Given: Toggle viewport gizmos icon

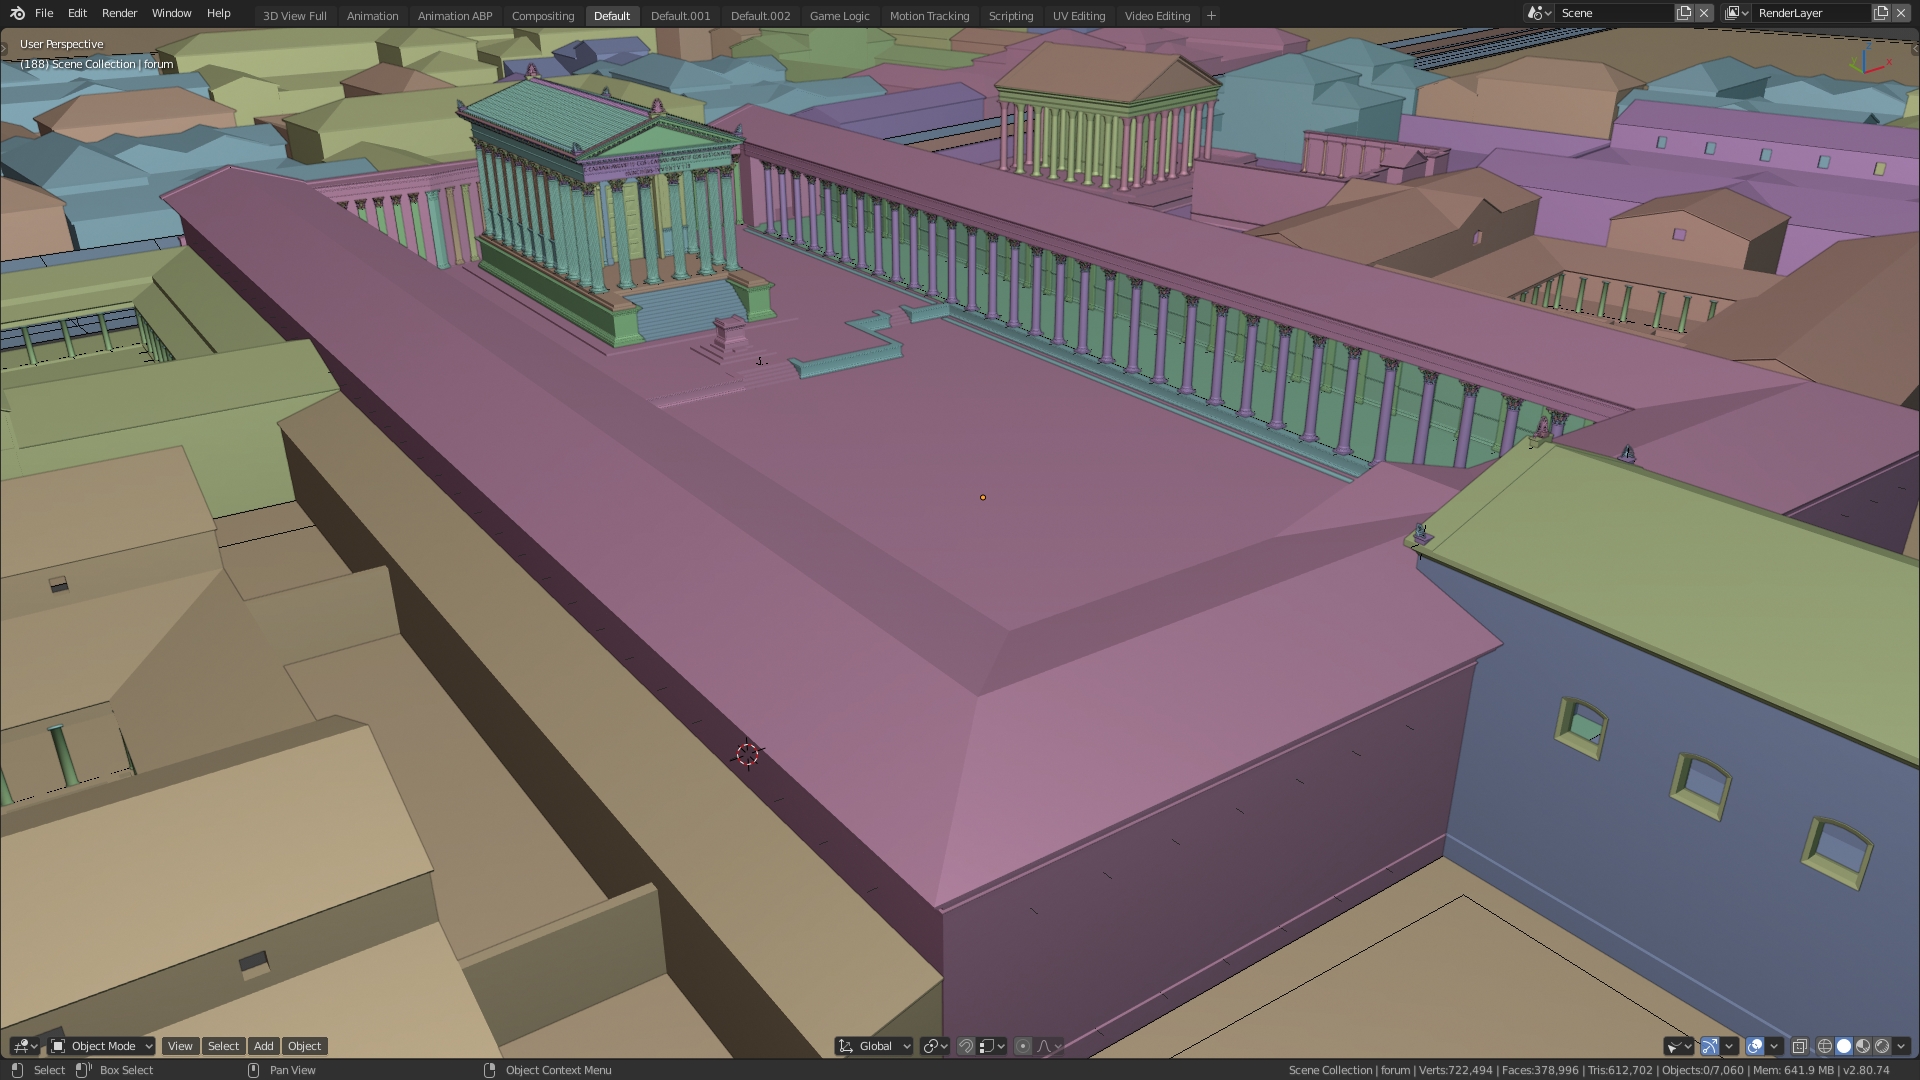Looking at the screenshot, I should [x=1710, y=1046].
